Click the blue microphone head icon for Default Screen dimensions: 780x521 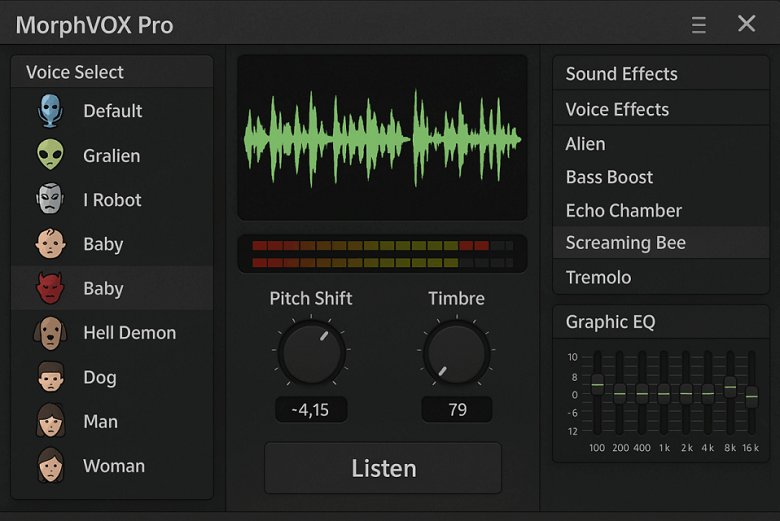50,110
